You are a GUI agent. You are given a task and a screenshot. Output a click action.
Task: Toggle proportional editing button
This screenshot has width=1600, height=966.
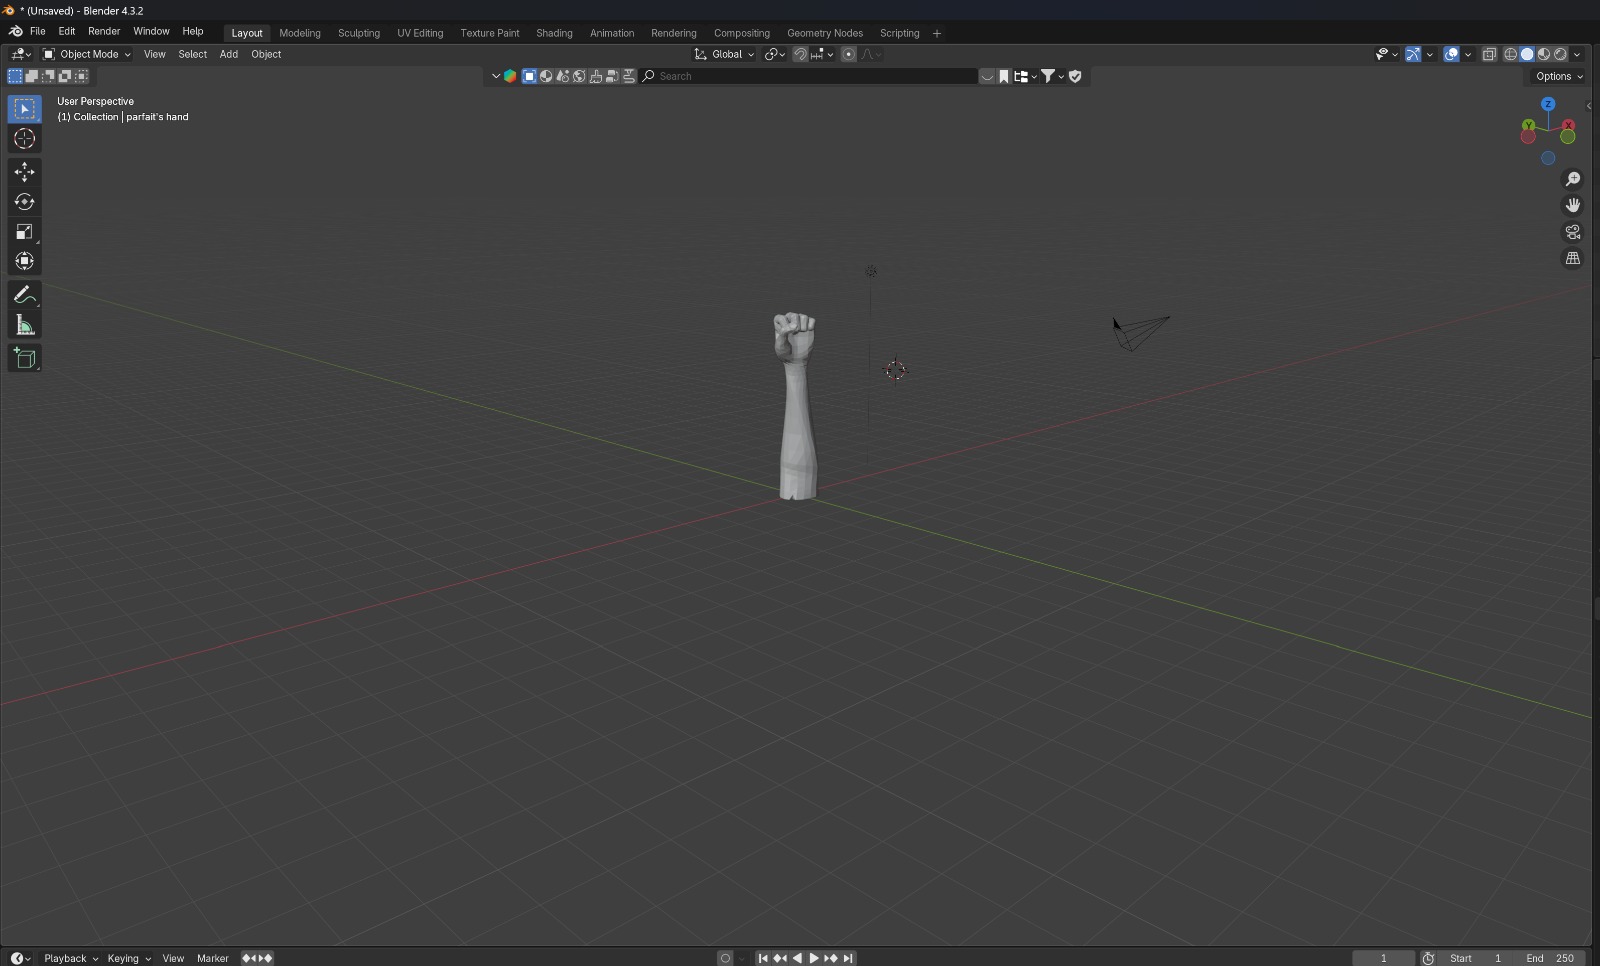click(849, 55)
